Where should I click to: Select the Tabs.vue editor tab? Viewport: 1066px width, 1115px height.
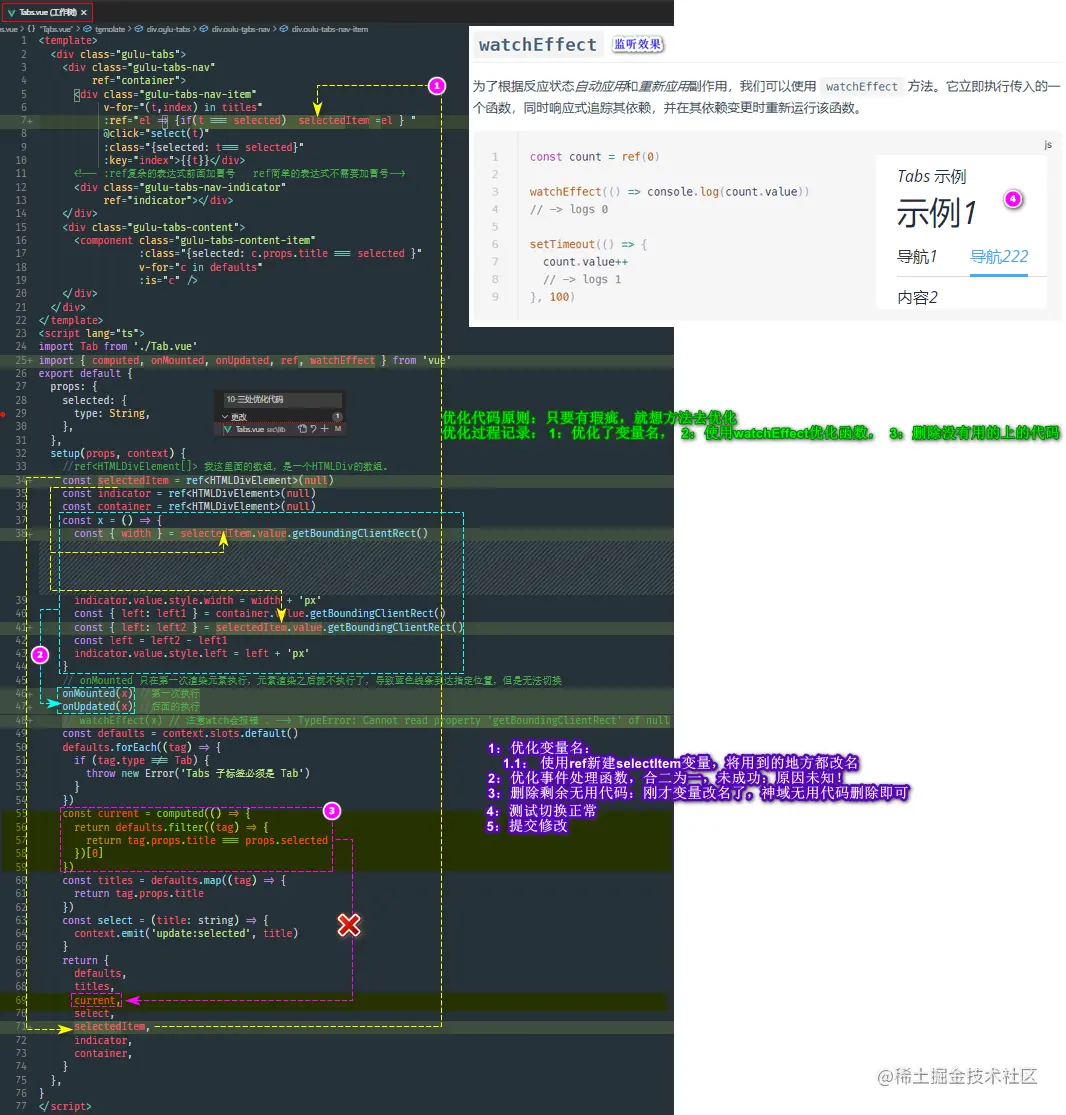pos(47,12)
